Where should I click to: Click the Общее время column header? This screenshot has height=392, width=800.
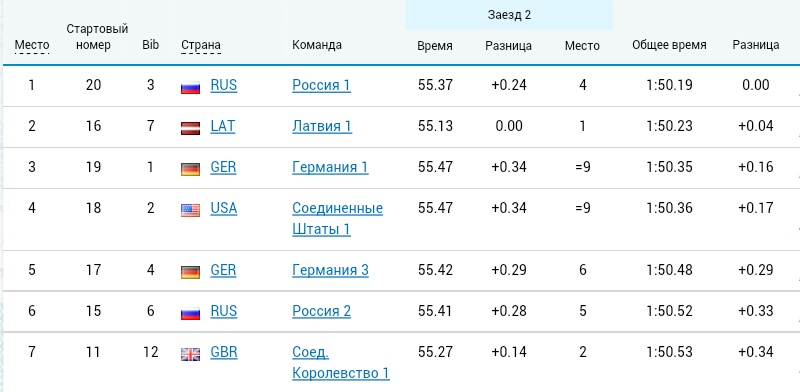click(669, 45)
